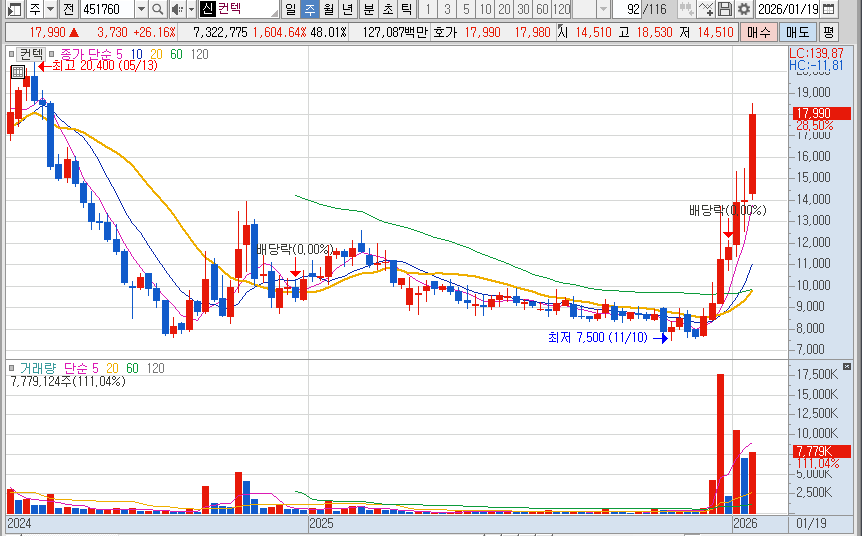862x536 pixels.
Task: Click volume tag 7,779K on axis
Action: (x=821, y=451)
